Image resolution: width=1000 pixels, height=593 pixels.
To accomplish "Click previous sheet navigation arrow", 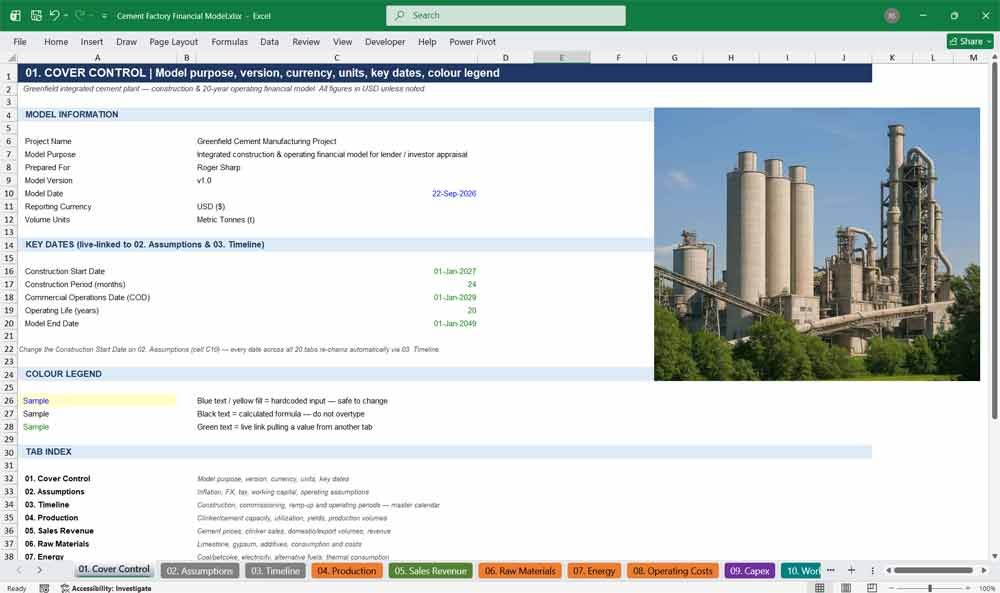I will pos(20,570).
